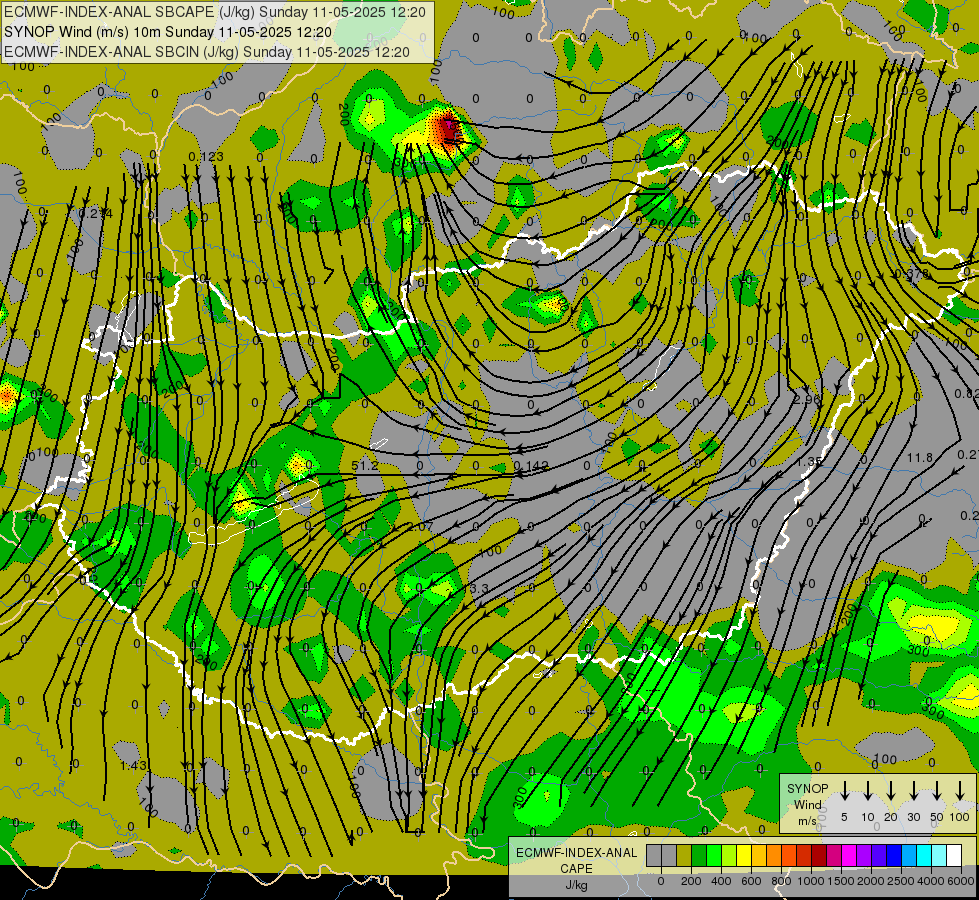Image resolution: width=979 pixels, height=900 pixels.
Task: Pick the light cyan swatch next to white
Action: pyautogui.click(x=939, y=856)
